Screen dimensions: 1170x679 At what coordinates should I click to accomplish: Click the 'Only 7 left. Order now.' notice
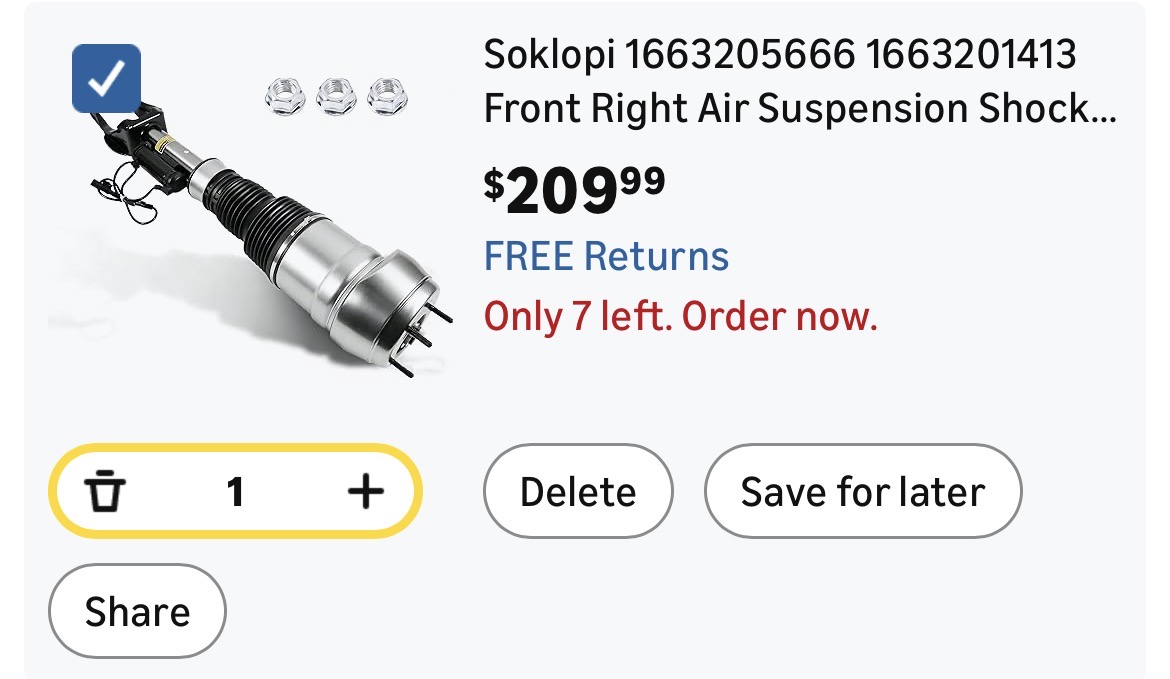pyautogui.click(x=680, y=317)
